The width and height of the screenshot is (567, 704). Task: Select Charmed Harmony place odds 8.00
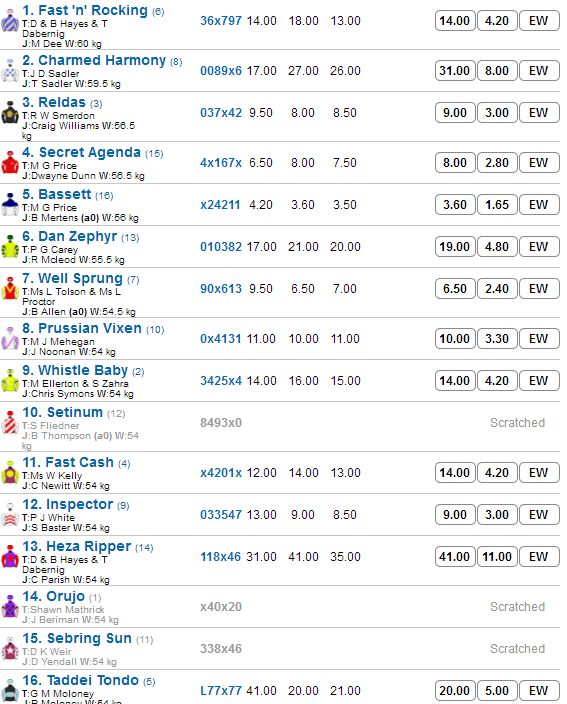coord(497,70)
